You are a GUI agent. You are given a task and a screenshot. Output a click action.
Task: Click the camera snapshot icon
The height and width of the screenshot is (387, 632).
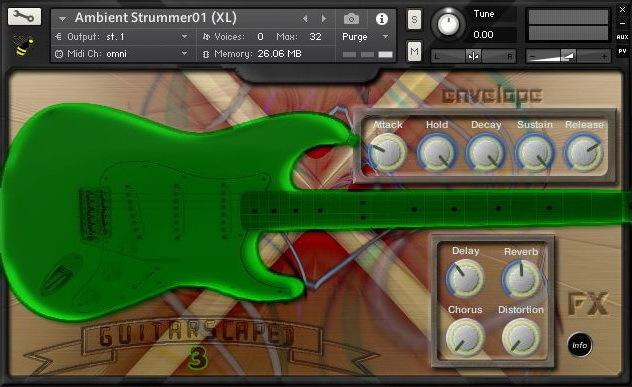[x=351, y=19]
